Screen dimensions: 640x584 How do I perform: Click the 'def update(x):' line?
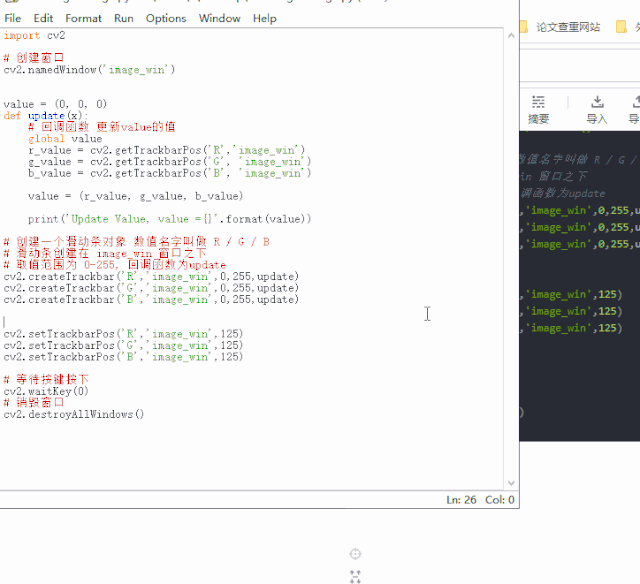click(45, 115)
